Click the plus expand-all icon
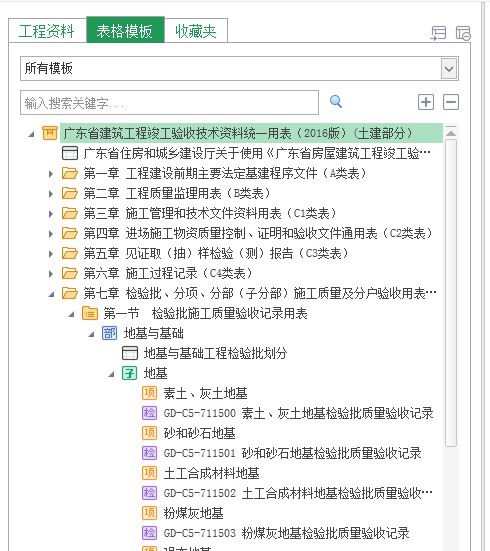The height and width of the screenshot is (551, 490). click(x=426, y=102)
